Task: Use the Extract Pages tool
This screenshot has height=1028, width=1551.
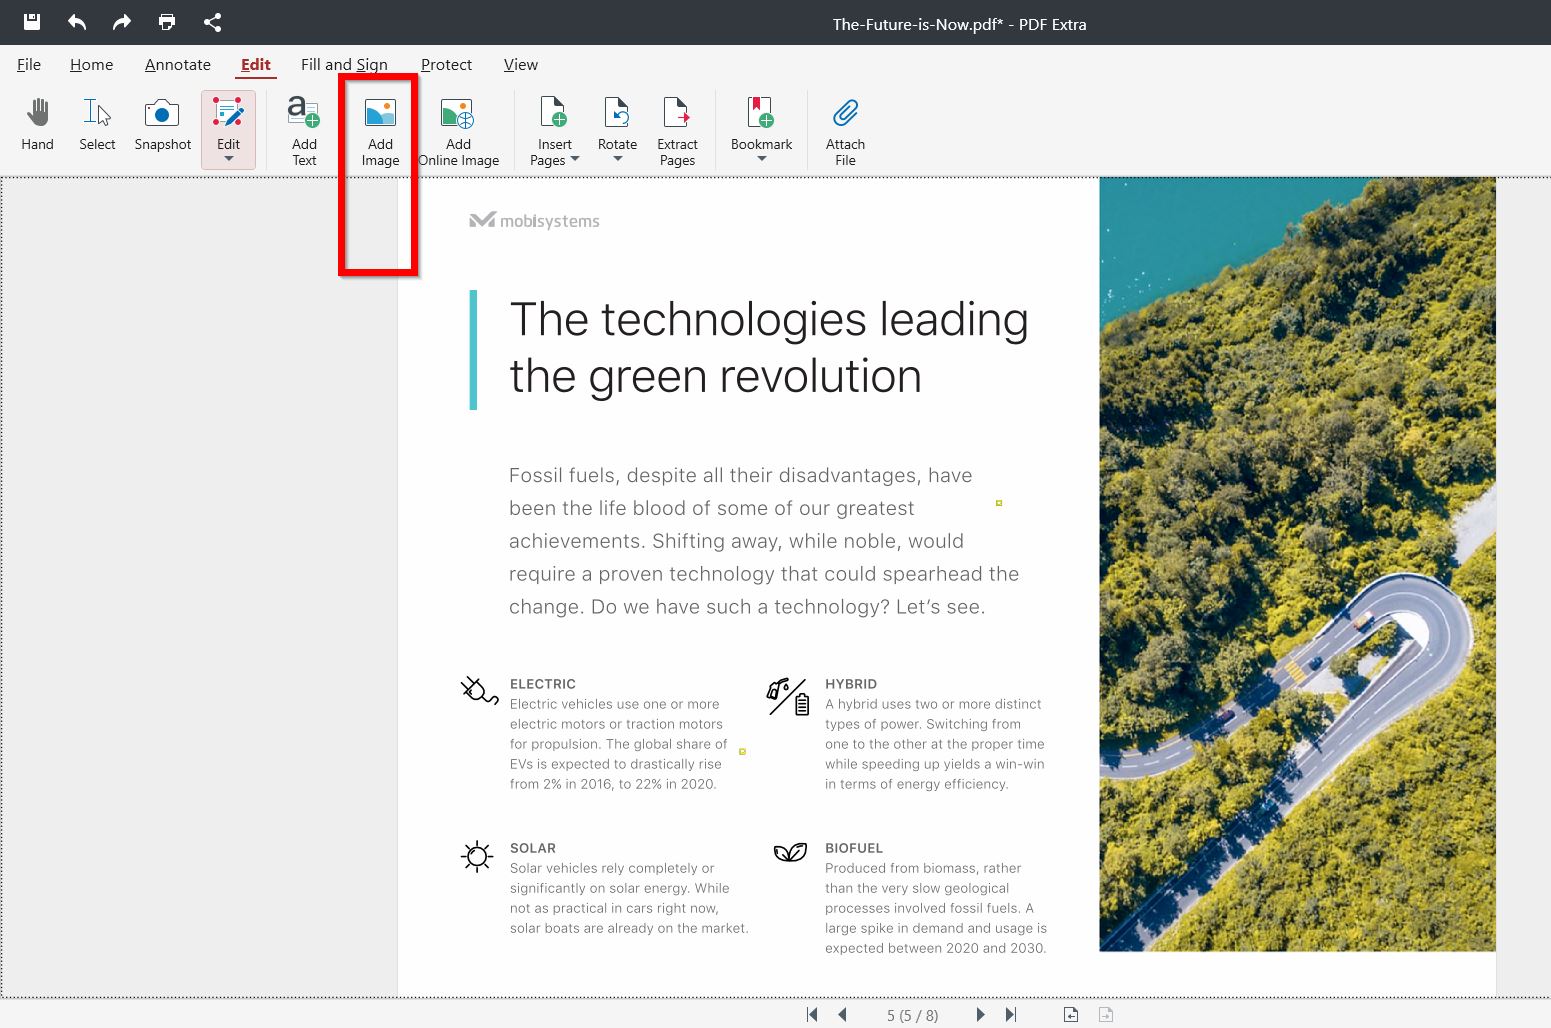Action: pyautogui.click(x=677, y=129)
